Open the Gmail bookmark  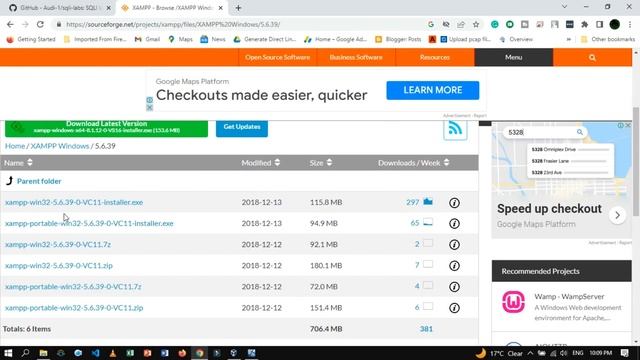(147, 40)
